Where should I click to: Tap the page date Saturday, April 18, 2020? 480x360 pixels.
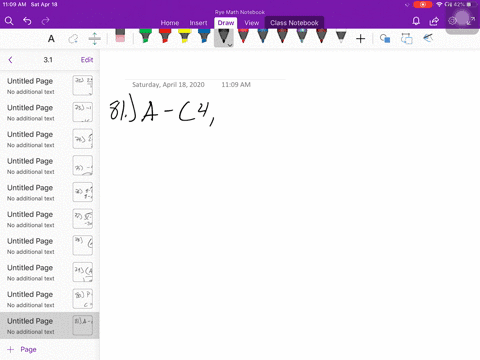(168, 85)
